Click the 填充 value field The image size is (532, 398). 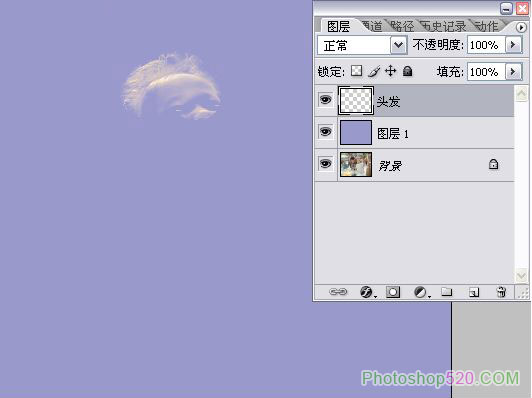[486, 72]
